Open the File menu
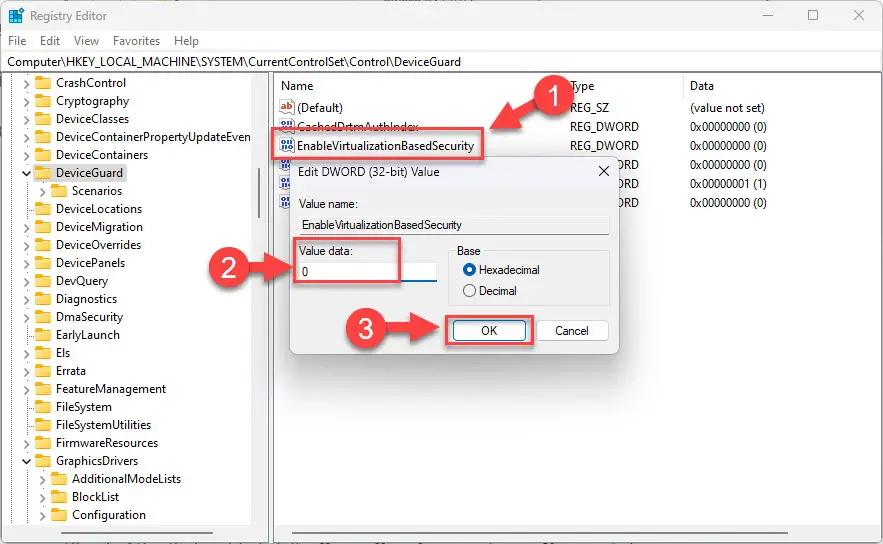This screenshot has height=544, width=883. pyautogui.click(x=17, y=41)
